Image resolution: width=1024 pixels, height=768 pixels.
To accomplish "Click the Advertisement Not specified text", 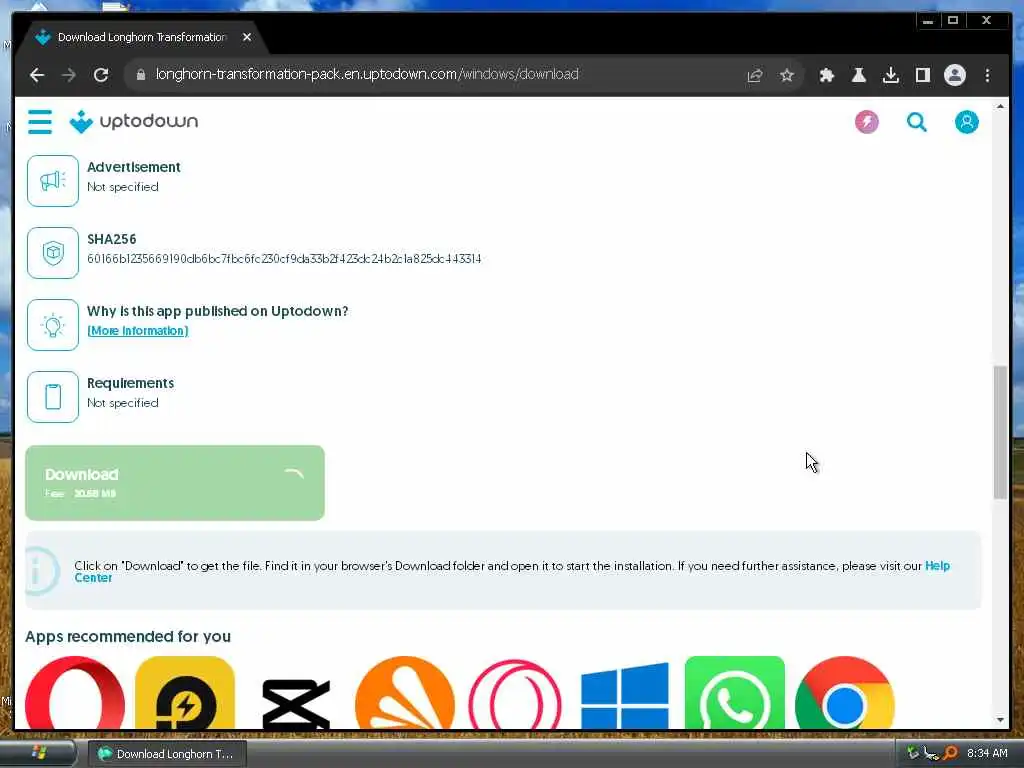I will pos(123,187).
